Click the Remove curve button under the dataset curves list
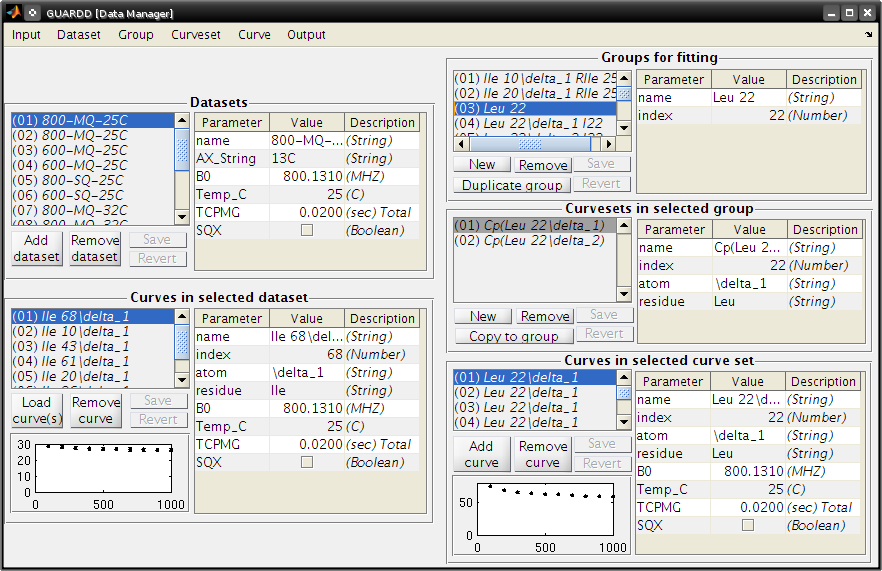Image resolution: width=882 pixels, height=571 pixels. click(96, 411)
